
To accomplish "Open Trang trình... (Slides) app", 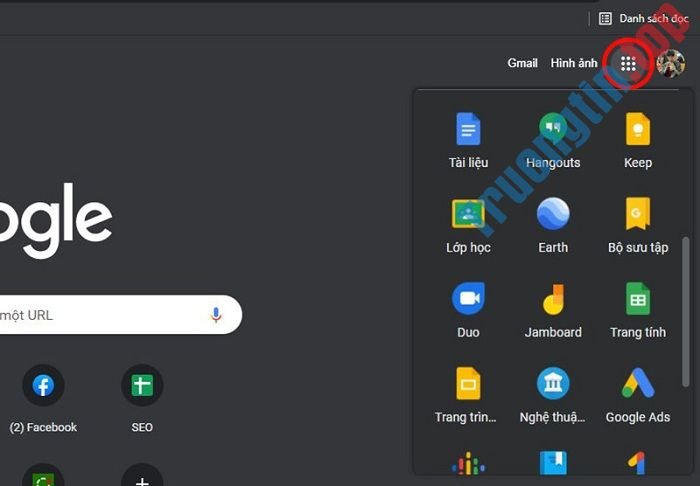I will 468,395.
